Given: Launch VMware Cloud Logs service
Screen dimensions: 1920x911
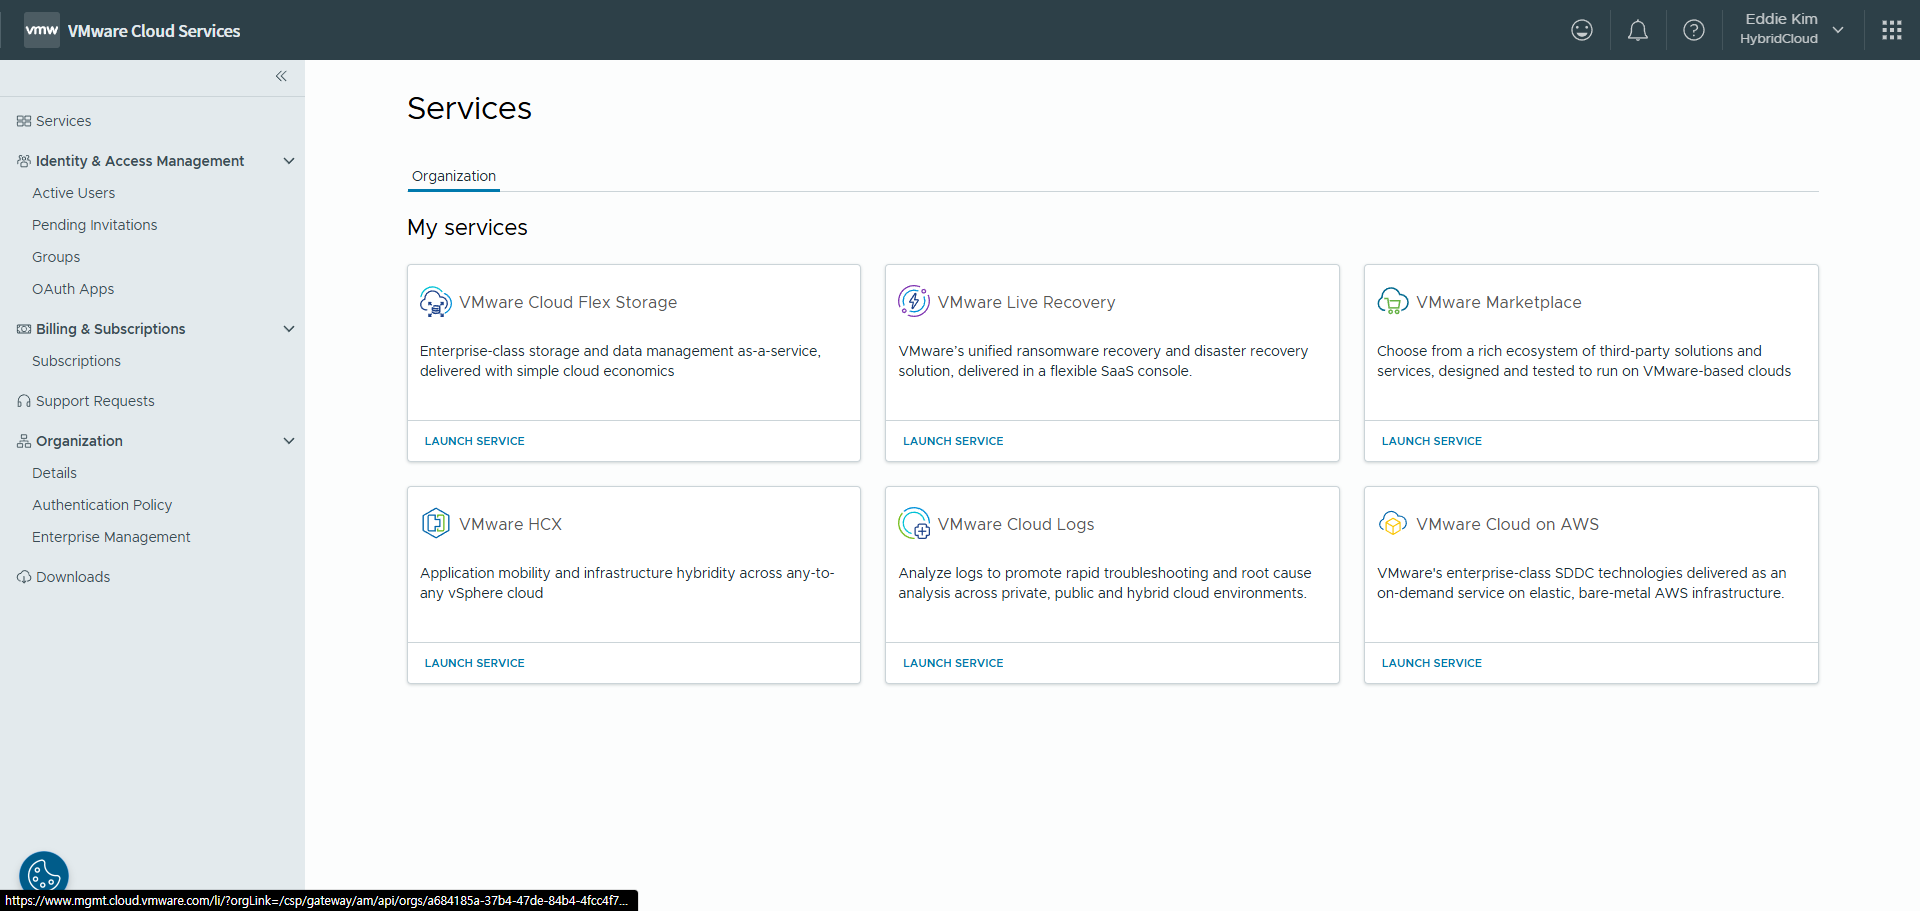Looking at the screenshot, I should (953, 663).
